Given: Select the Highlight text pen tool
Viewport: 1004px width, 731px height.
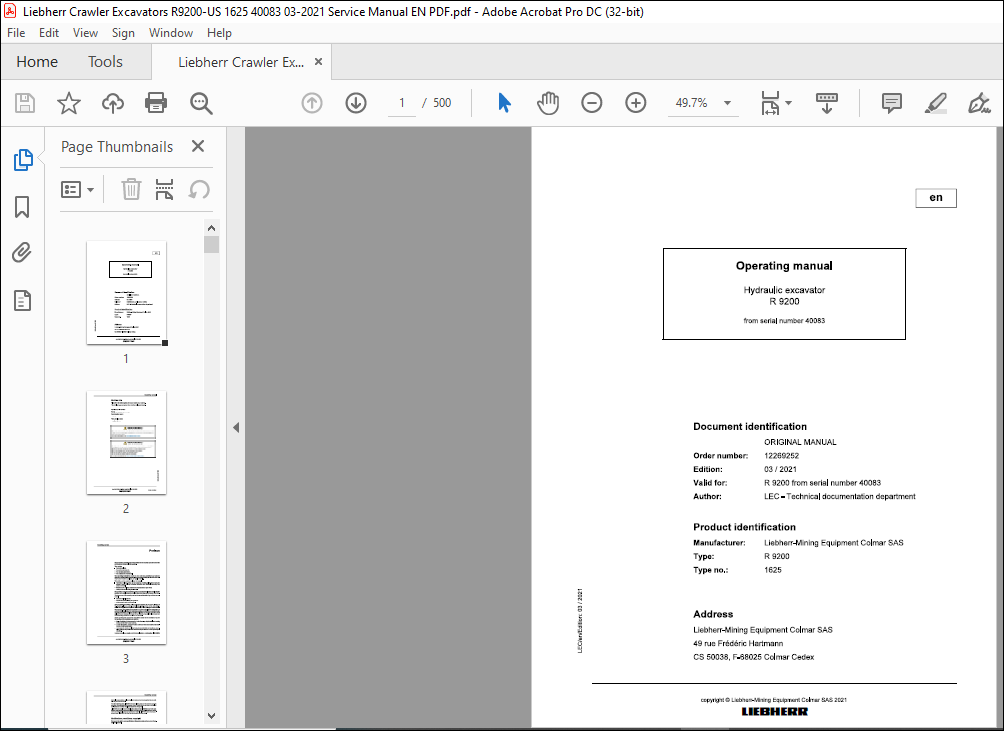Looking at the screenshot, I should [936, 103].
